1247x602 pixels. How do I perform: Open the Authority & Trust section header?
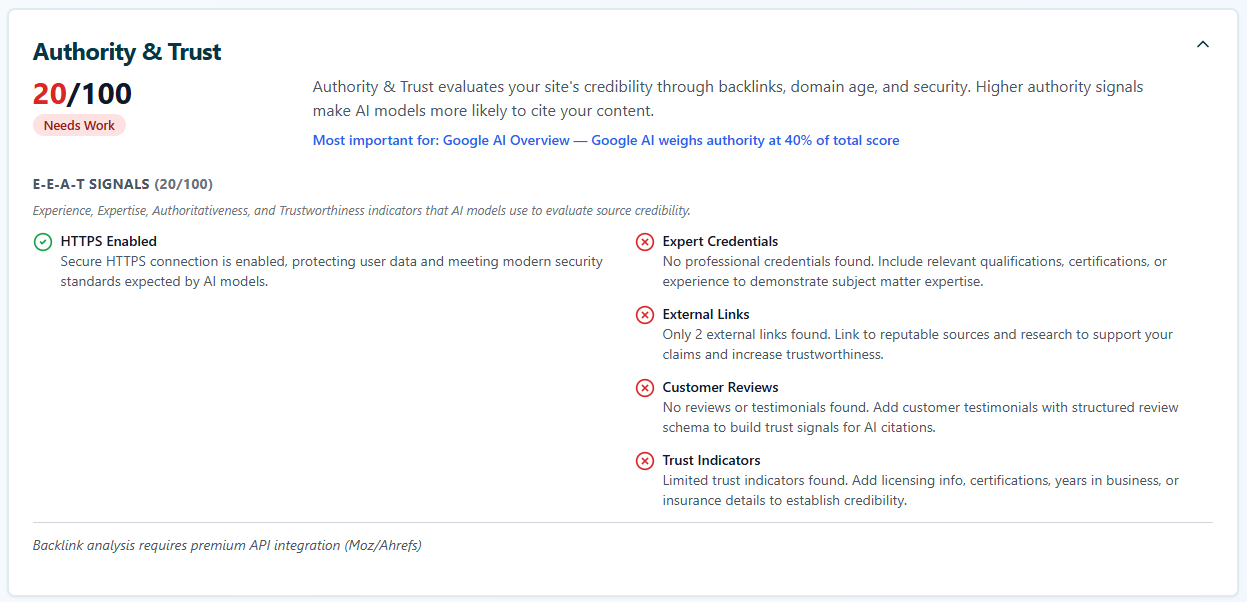tap(126, 51)
